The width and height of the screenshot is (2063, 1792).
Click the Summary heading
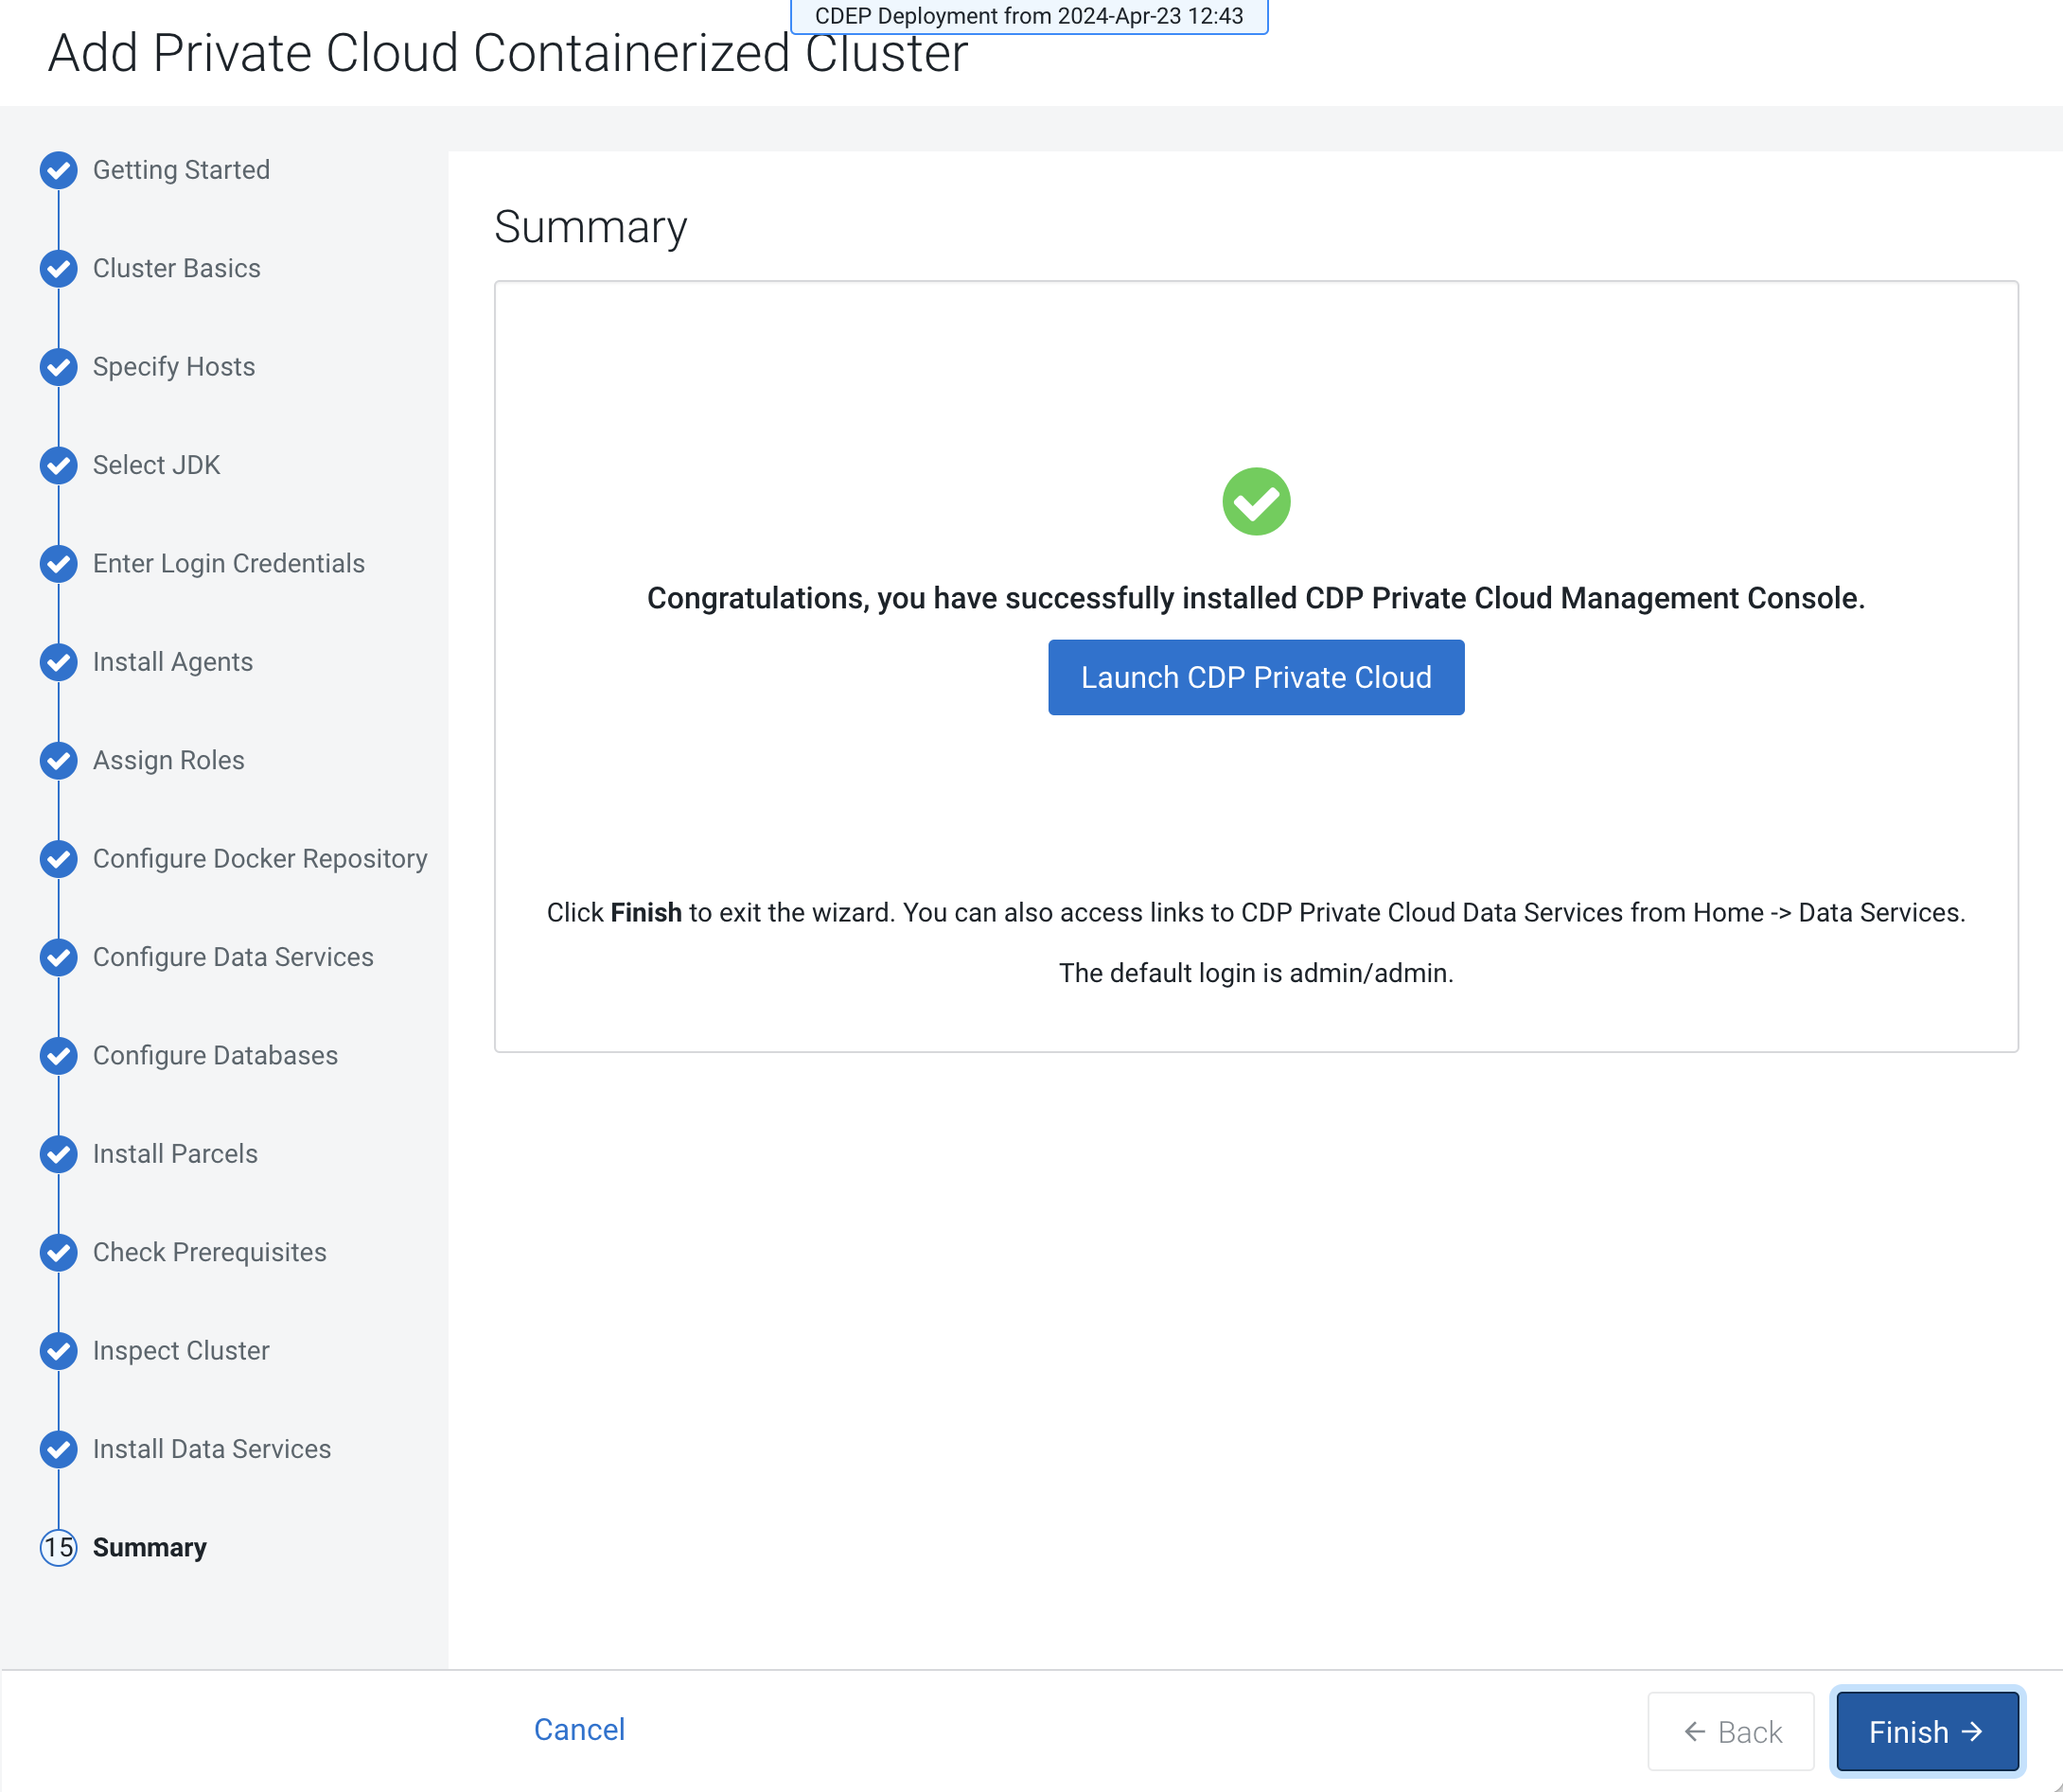(590, 226)
